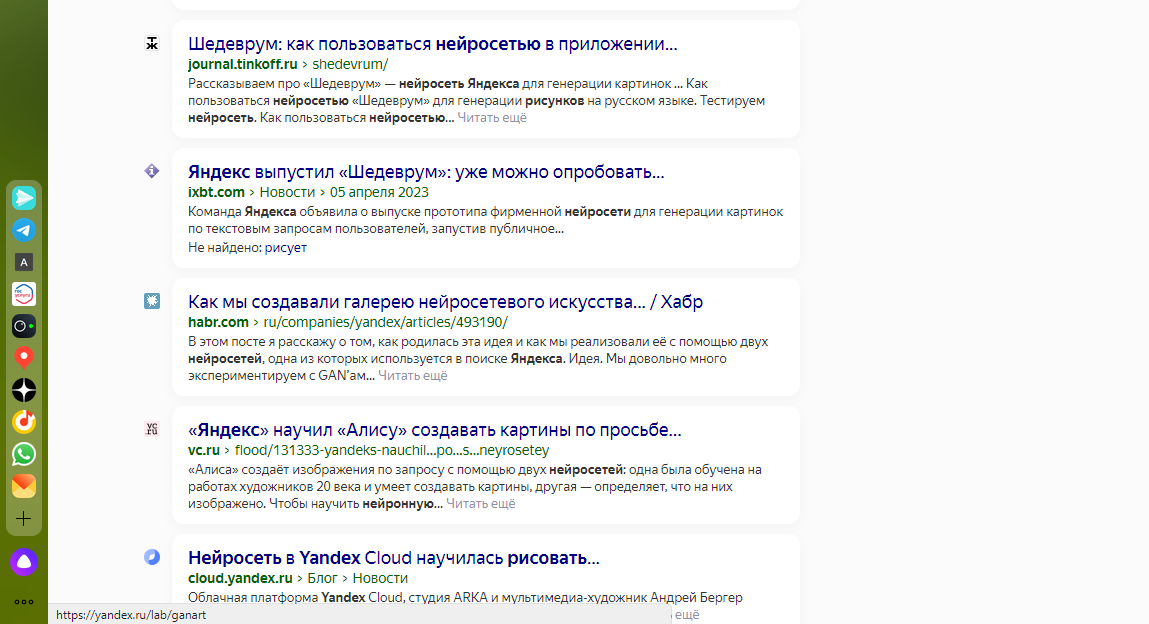
Task: Click 'Блог' breadcrumb under cloud.yandex.ru
Action: 322,578
